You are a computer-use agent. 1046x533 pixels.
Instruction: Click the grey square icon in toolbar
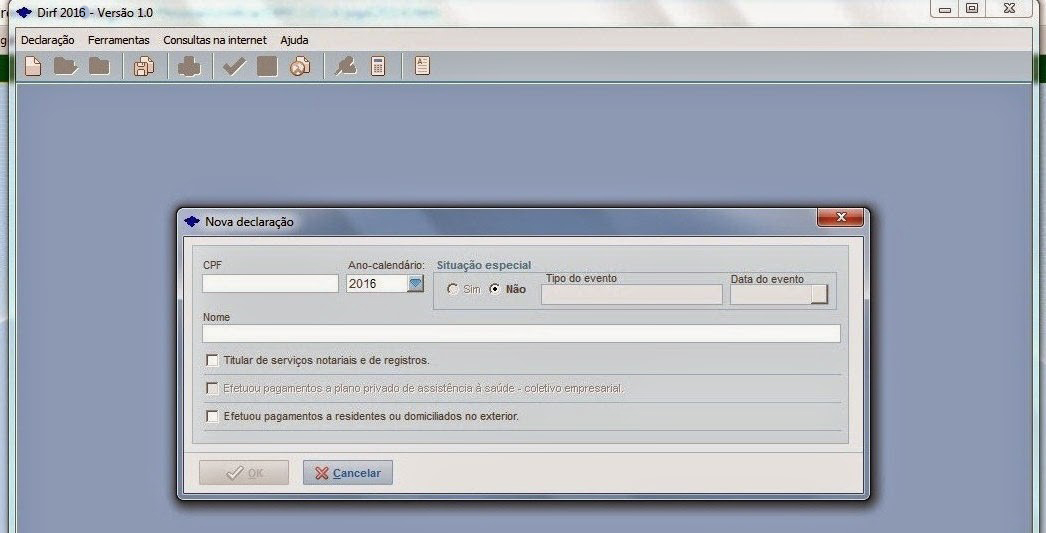[x=268, y=66]
